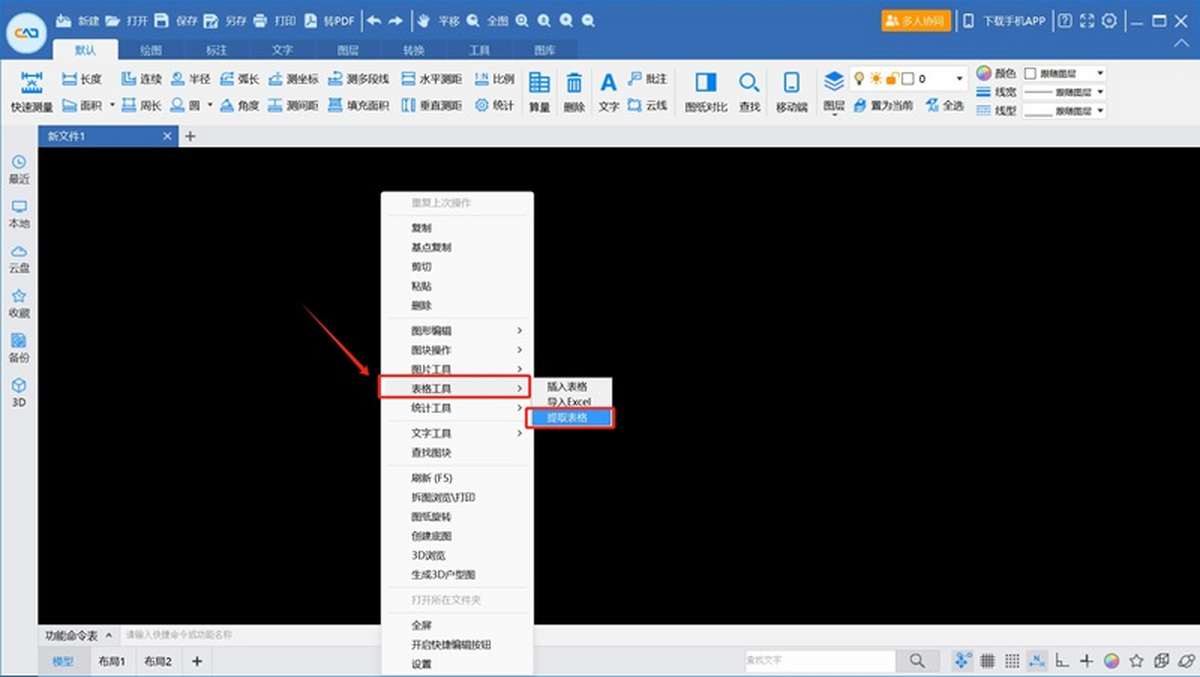Switch to the 标注 ribbon tab
This screenshot has width=1200, height=677.
pyautogui.click(x=216, y=49)
